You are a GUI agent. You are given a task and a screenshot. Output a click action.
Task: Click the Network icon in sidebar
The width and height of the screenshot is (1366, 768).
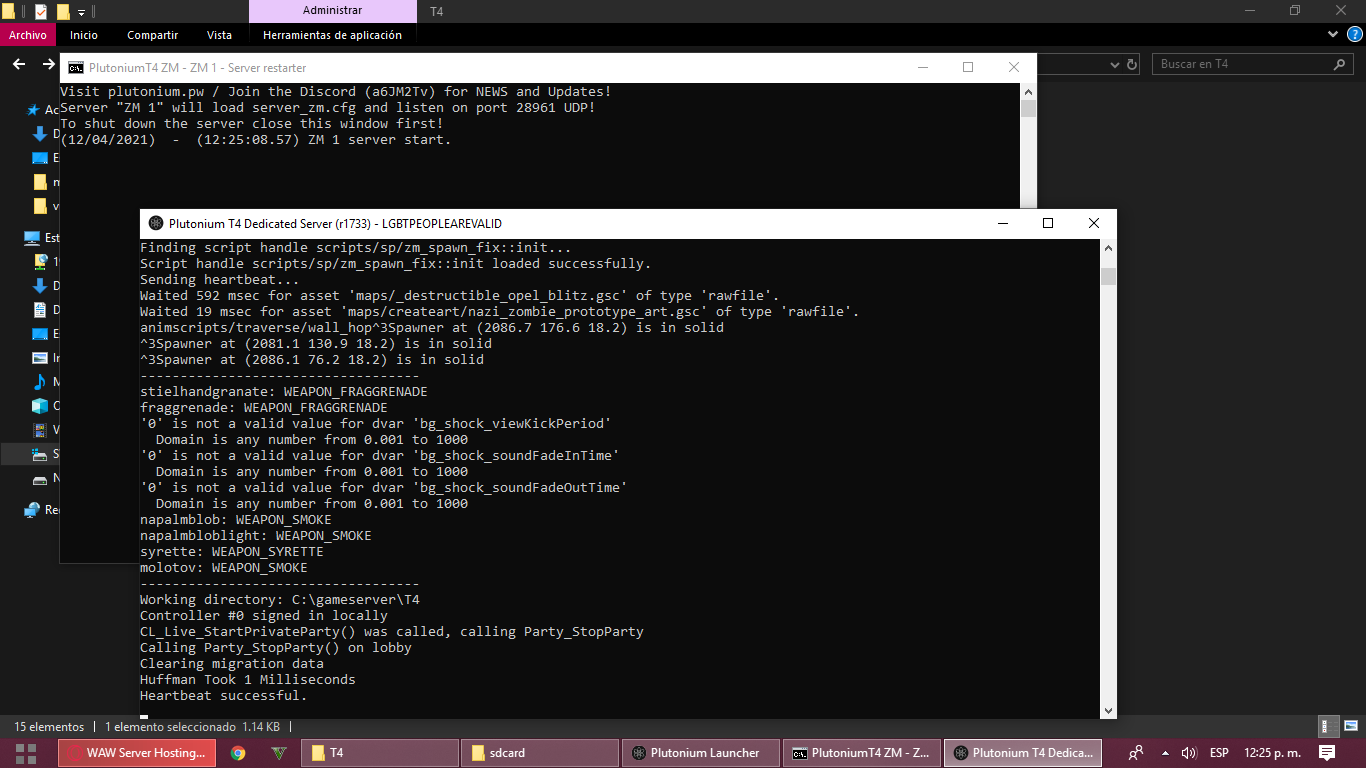(x=32, y=510)
